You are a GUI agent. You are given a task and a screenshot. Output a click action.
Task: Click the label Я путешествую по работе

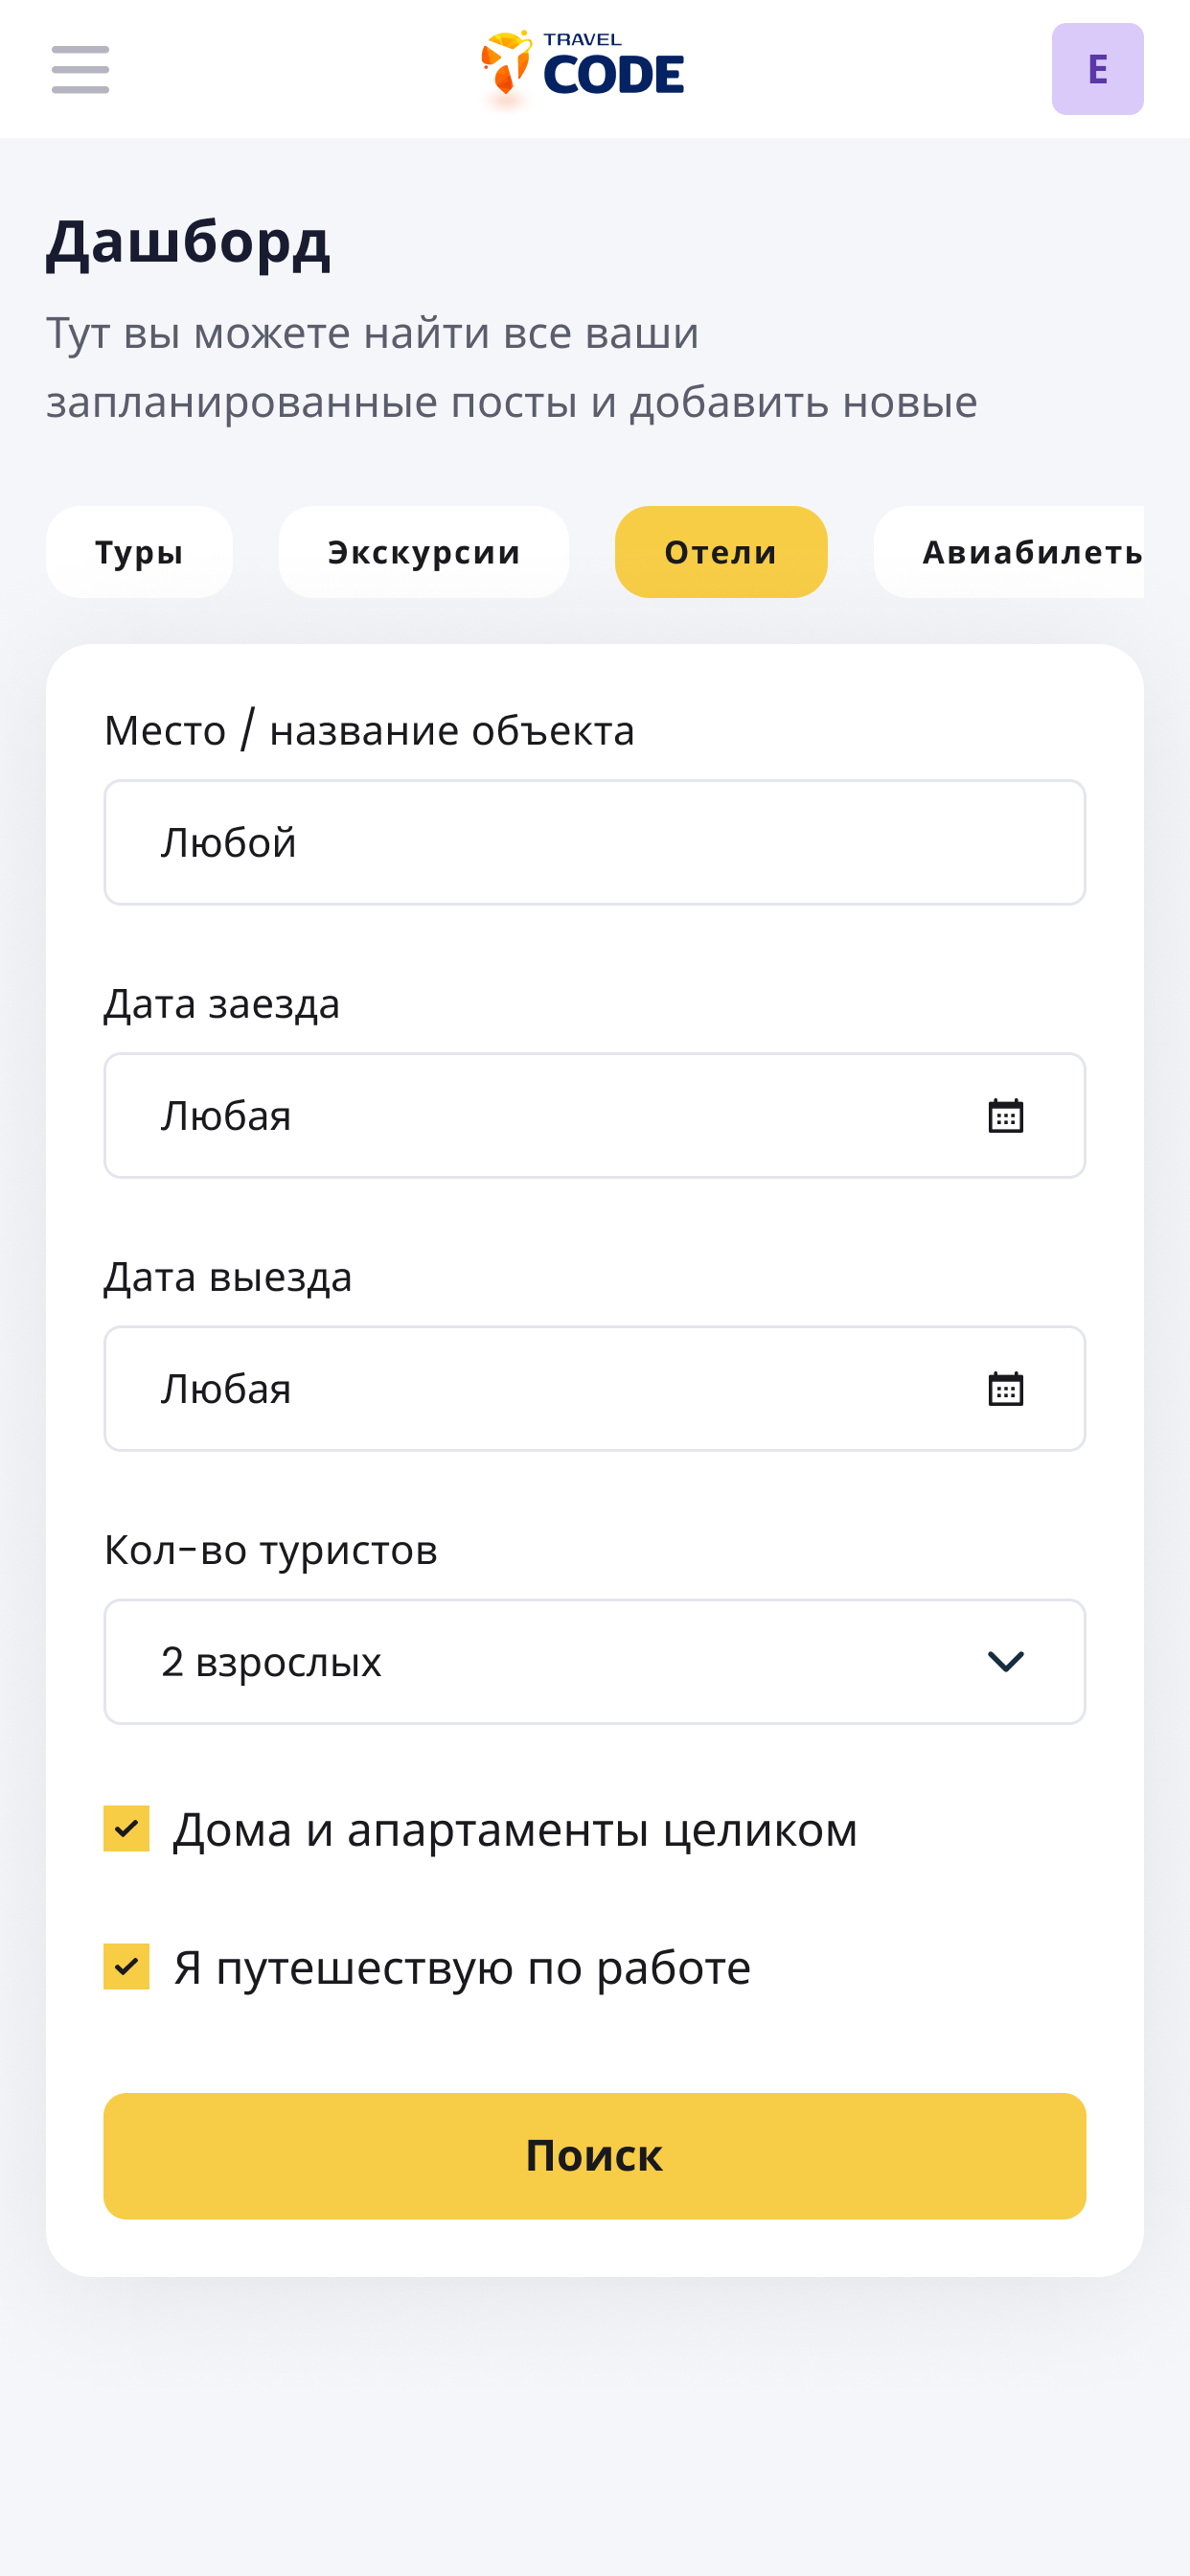462,1967
